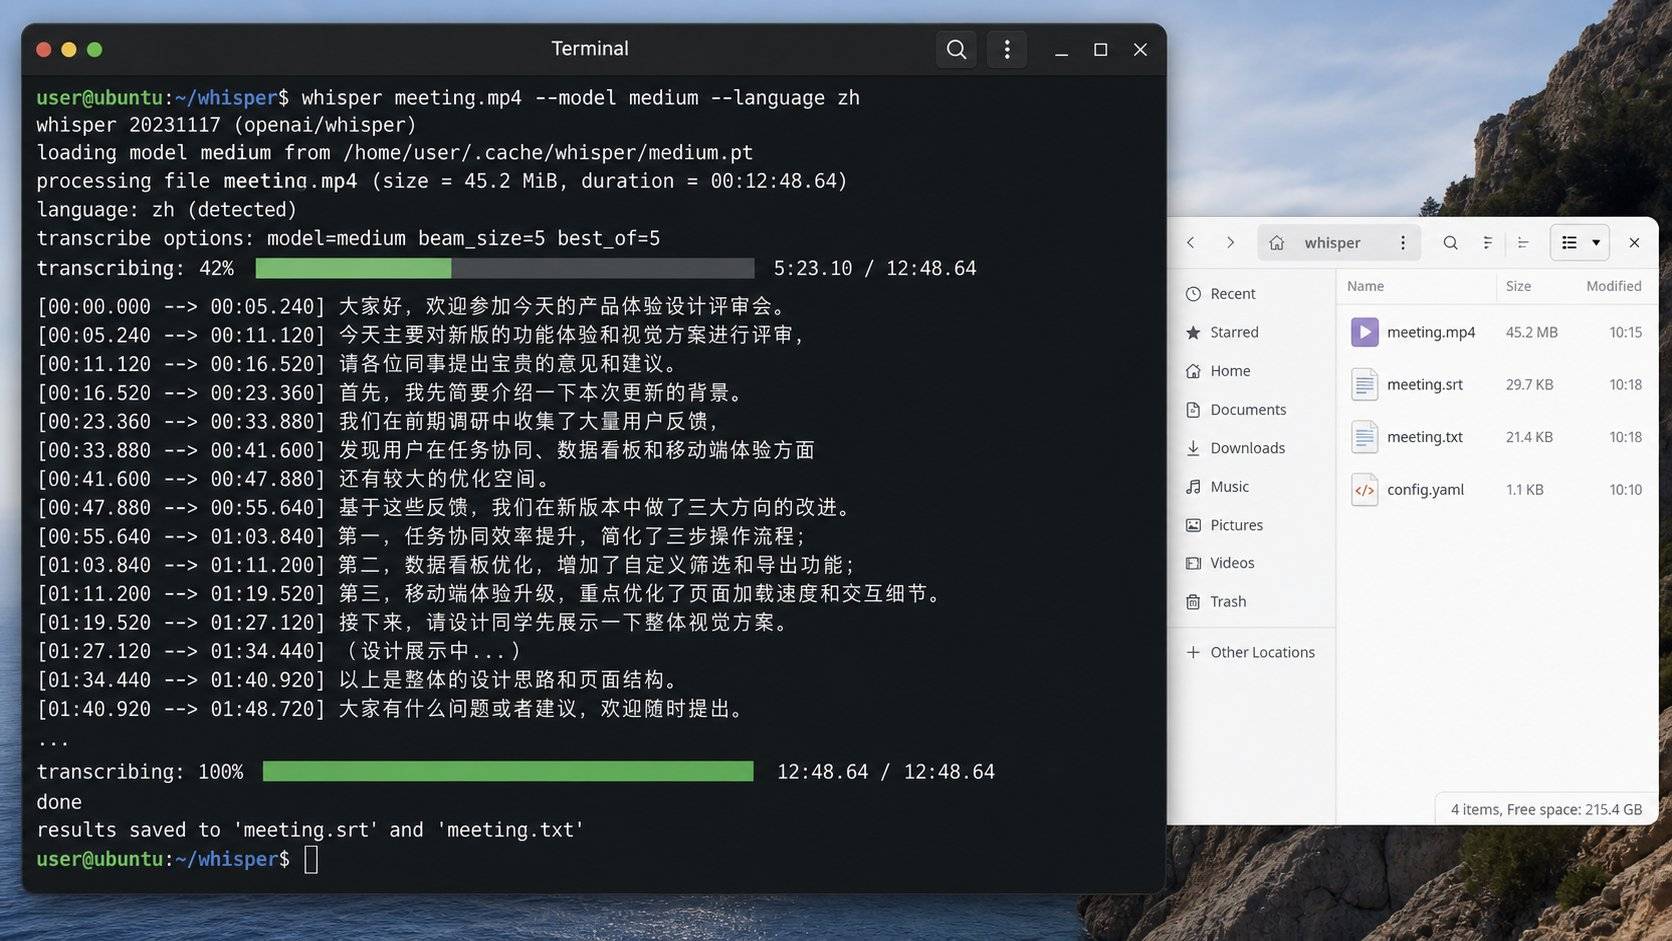The image size is (1672, 941).
Task: Click the 21.4 KB size cell
Action: 1529,437
